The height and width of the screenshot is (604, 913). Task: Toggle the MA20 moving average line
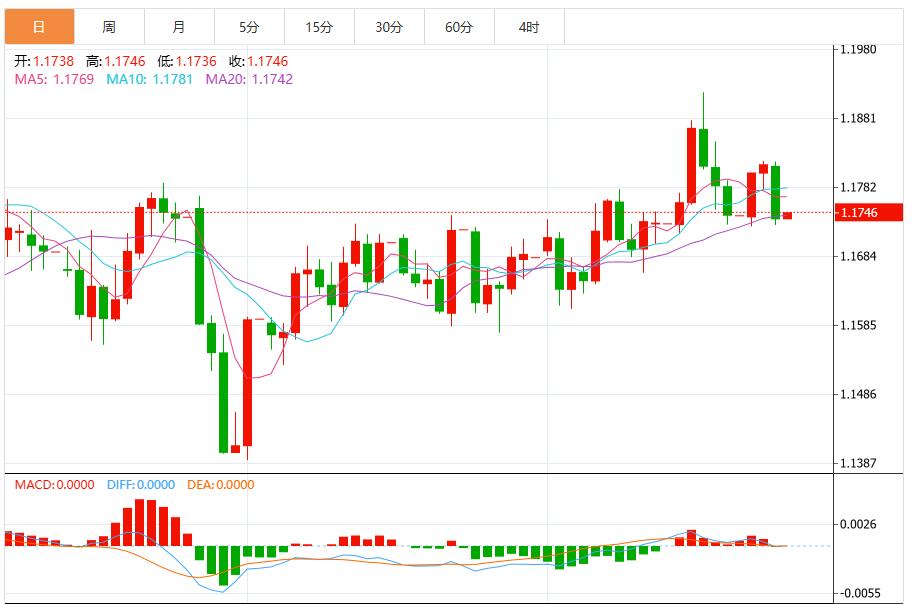225,80
